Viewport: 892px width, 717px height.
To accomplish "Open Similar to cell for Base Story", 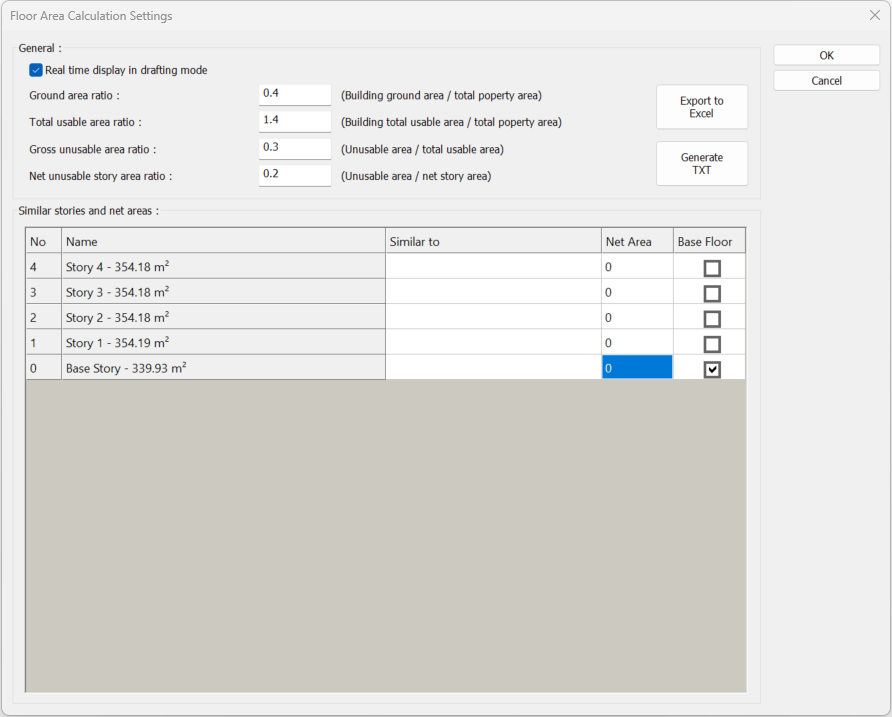I will 493,368.
